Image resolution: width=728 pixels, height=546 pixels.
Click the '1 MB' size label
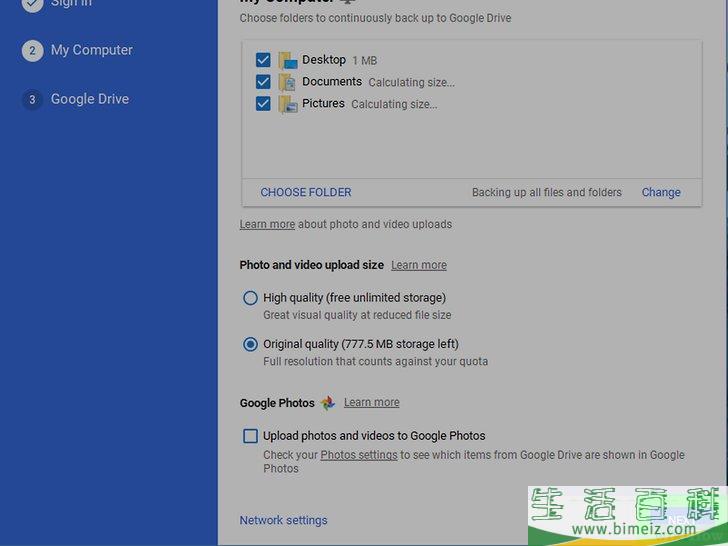pos(364,61)
